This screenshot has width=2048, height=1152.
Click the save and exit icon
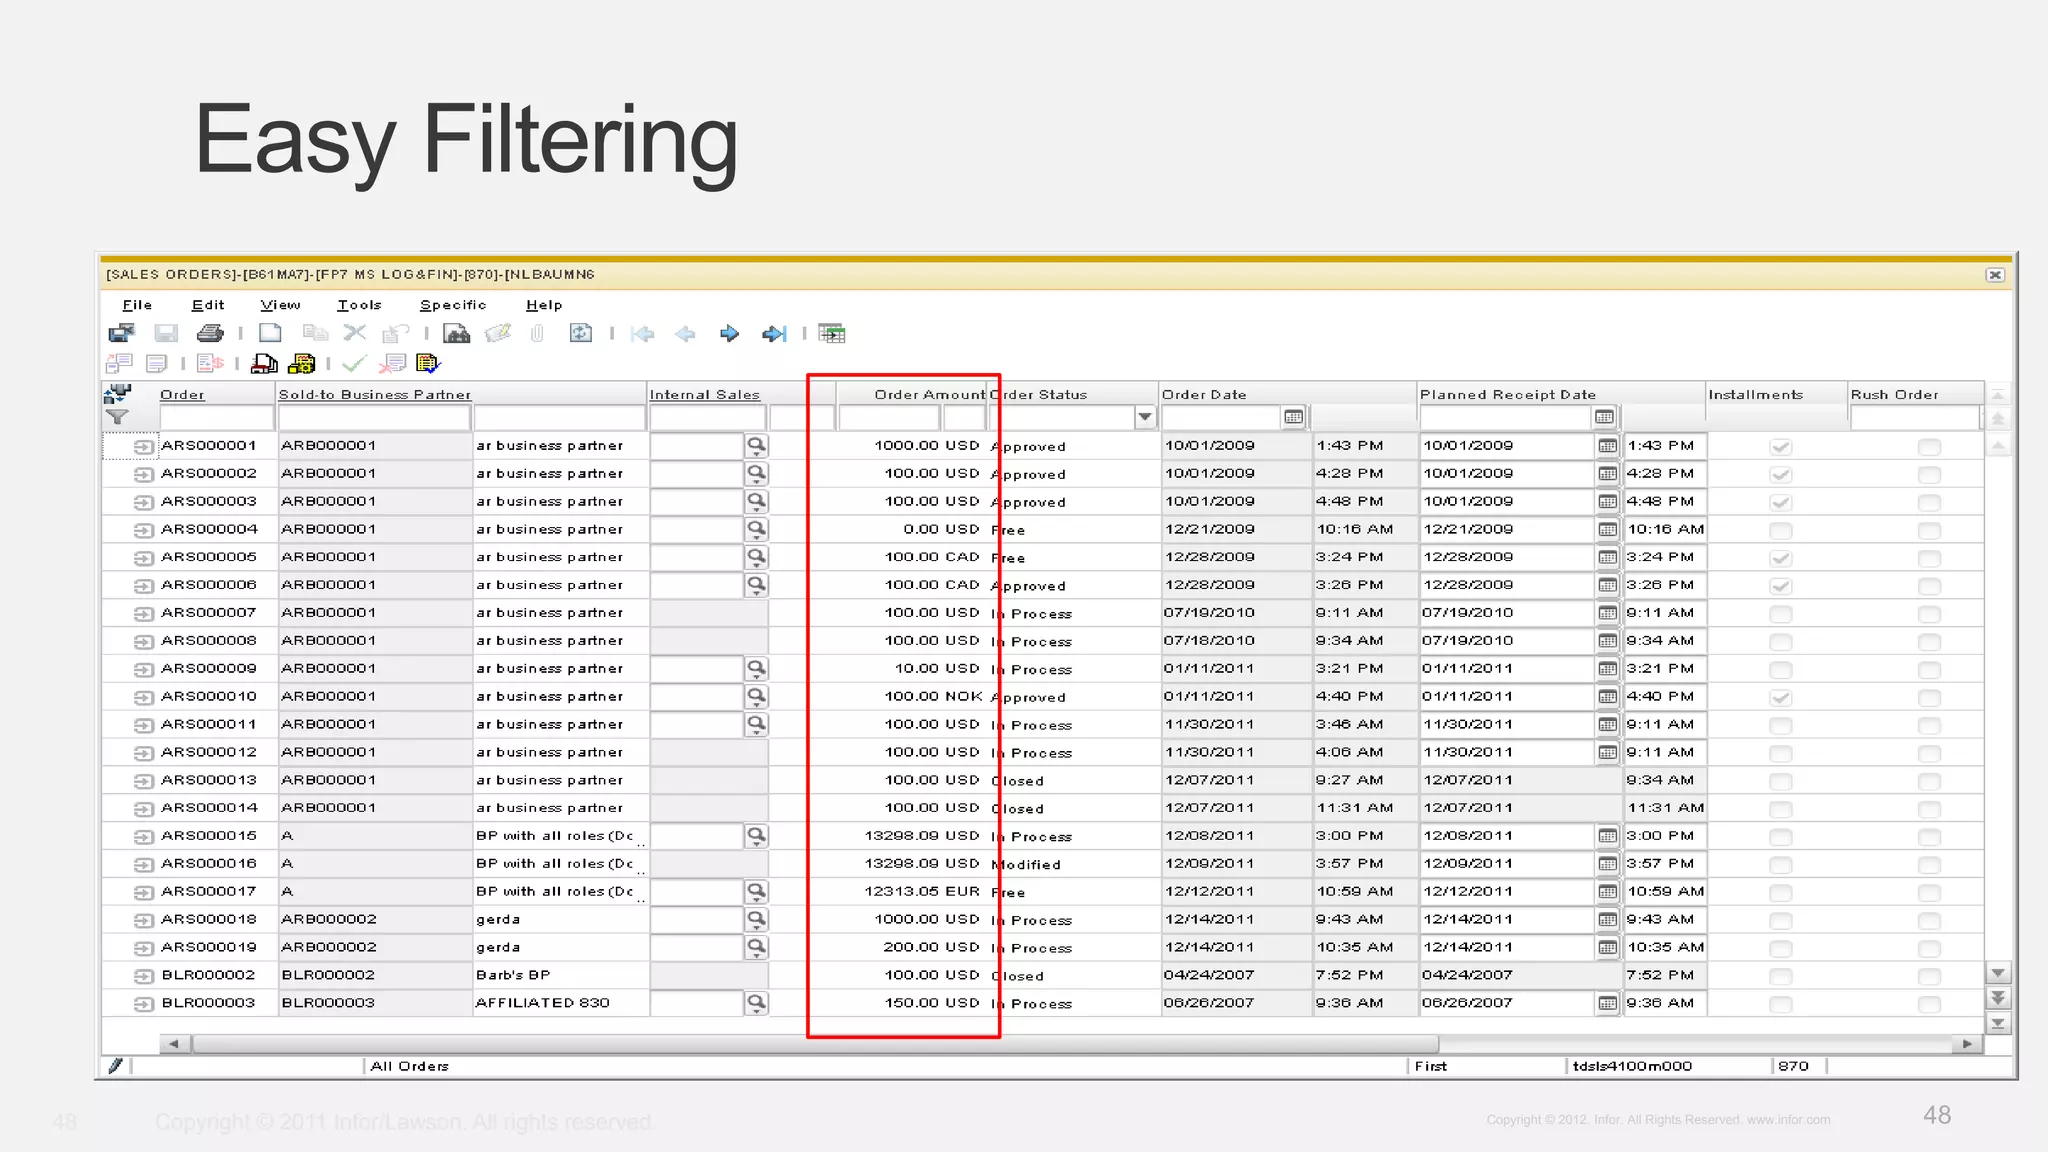pos(122,333)
